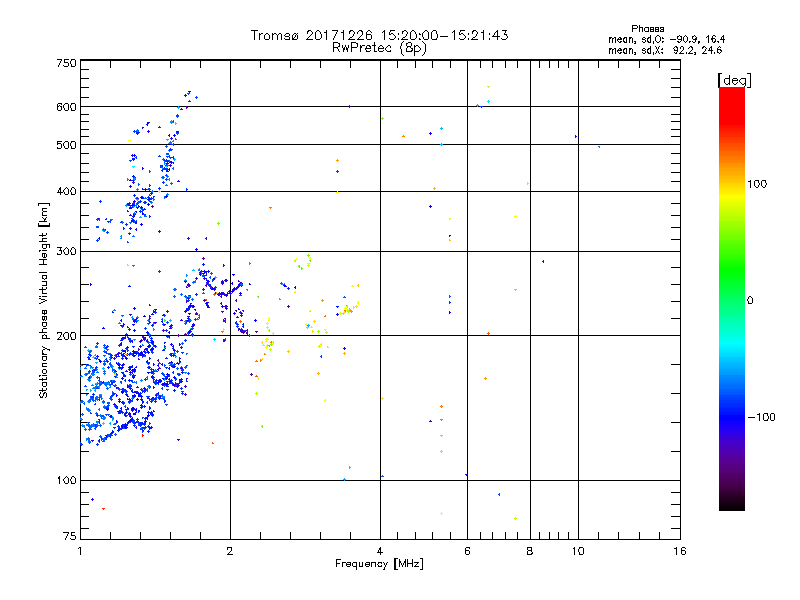Click the '100' colorbar tick label
800x600 pixels.
point(757,184)
